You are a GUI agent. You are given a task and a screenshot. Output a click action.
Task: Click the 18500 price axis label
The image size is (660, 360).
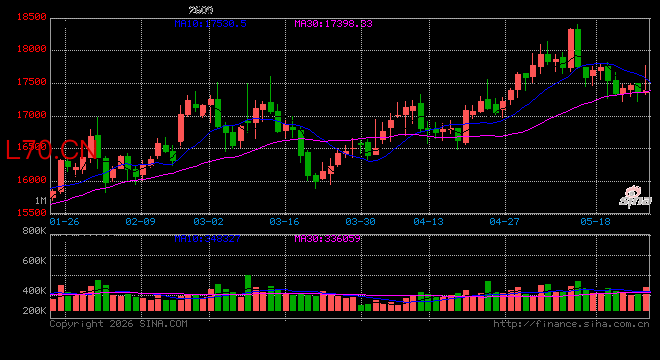coord(32,17)
